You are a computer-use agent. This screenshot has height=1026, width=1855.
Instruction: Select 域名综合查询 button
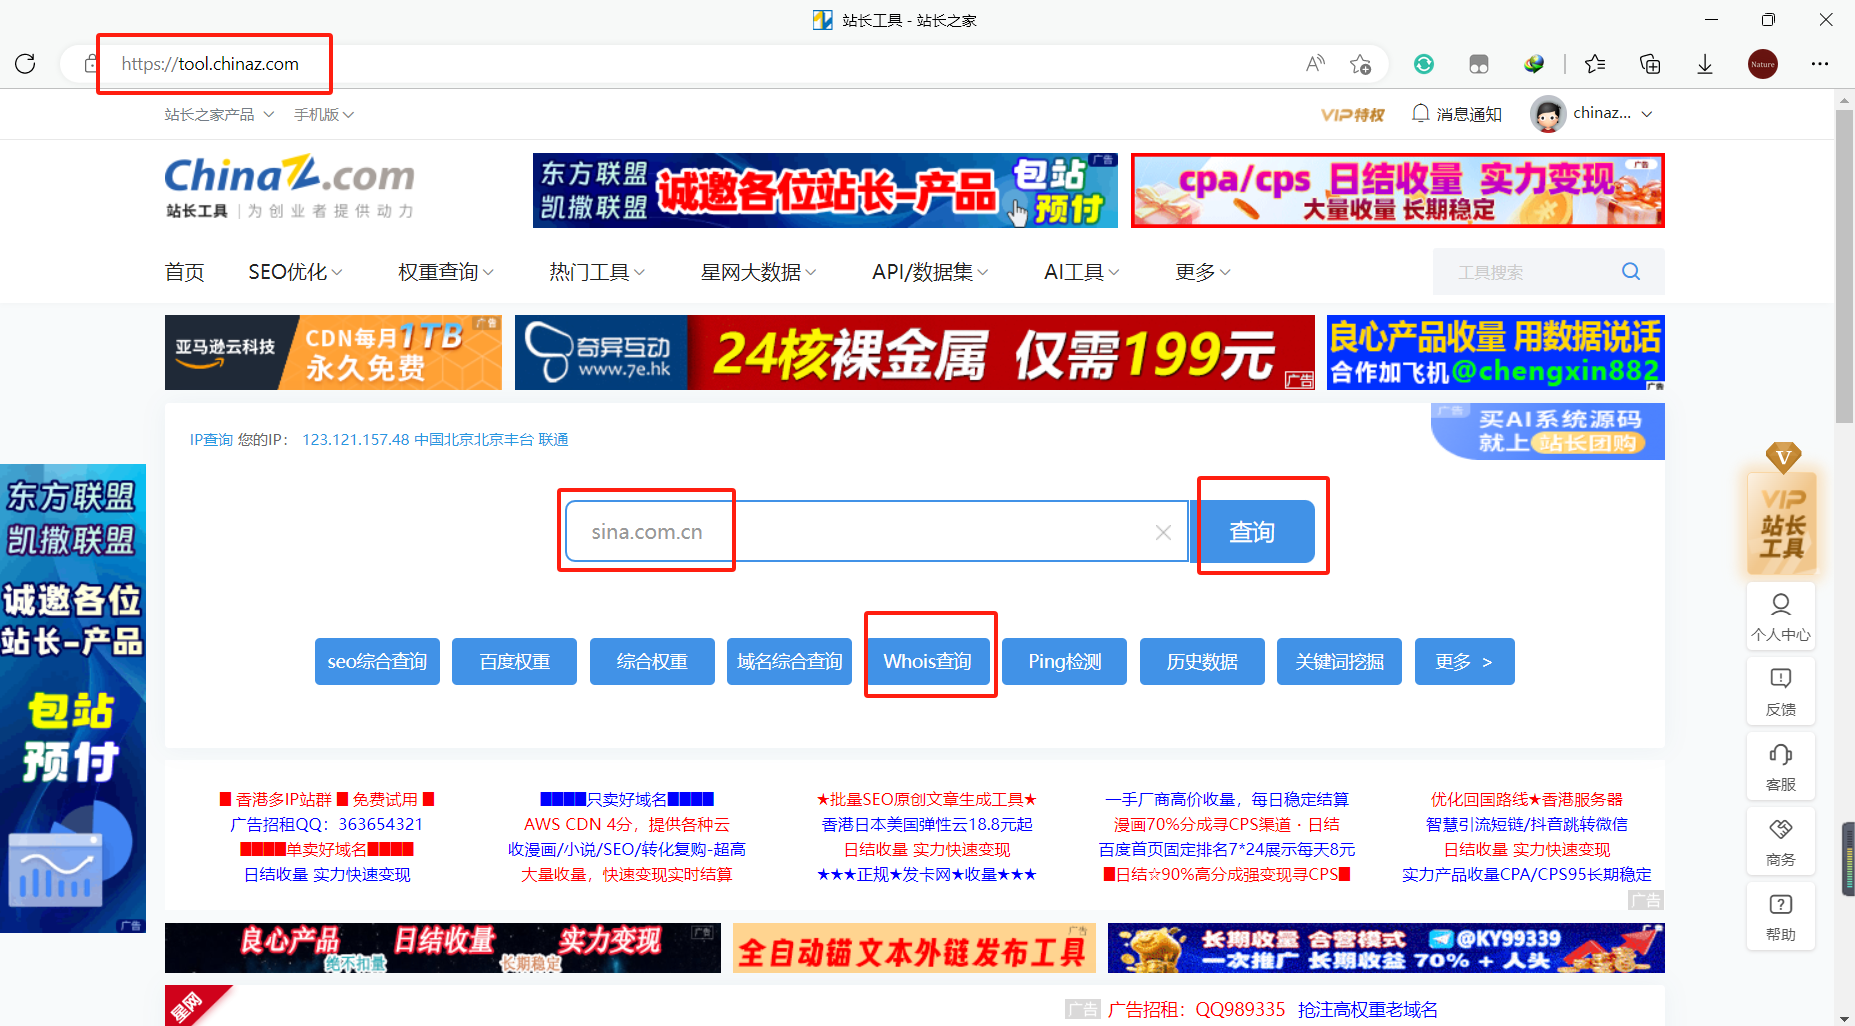point(790,662)
